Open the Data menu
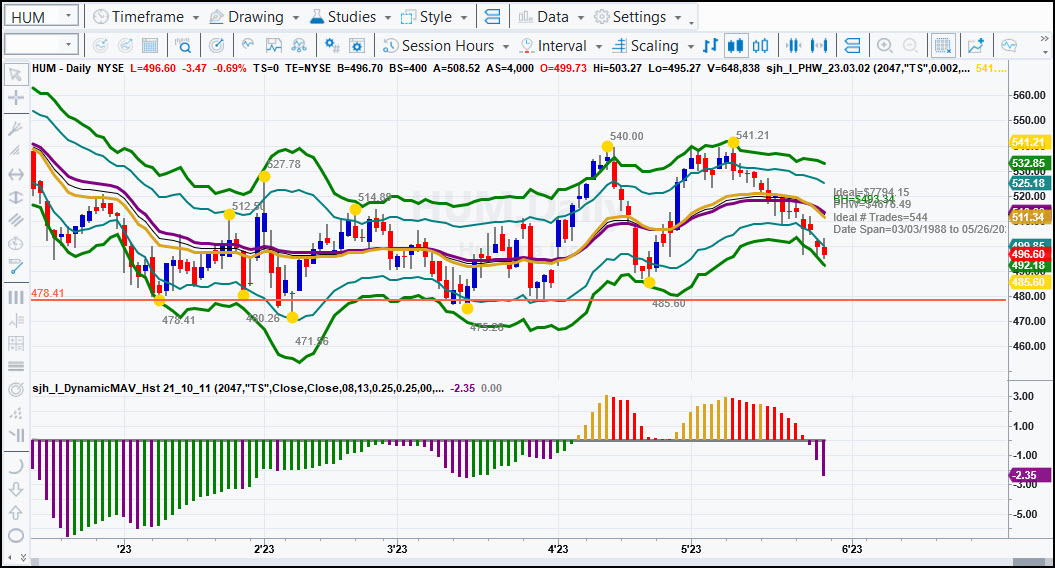Viewport: 1055px width, 568px height. [x=544, y=17]
